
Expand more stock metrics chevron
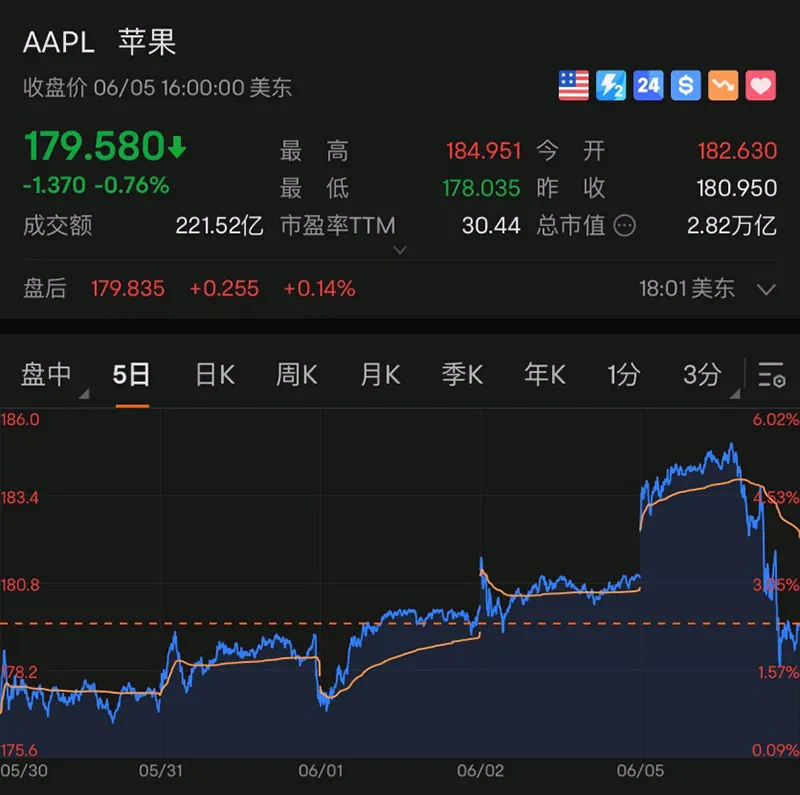pos(401,250)
